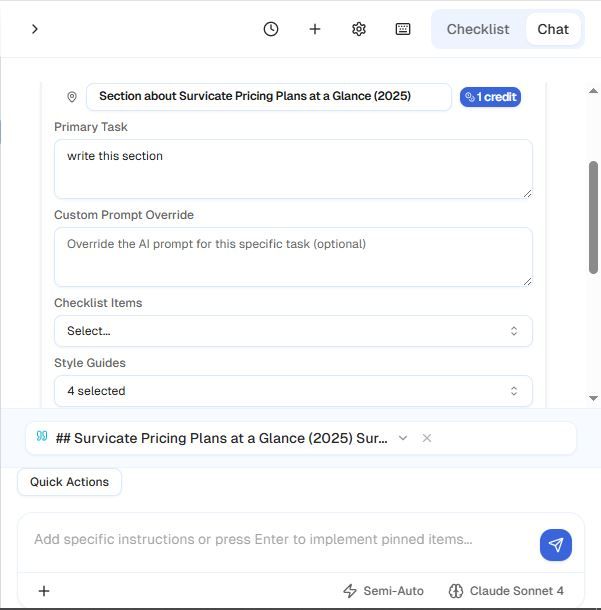Remove the pinned Survicate Pricing Plans item
The height and width of the screenshot is (610, 601).
(x=427, y=438)
